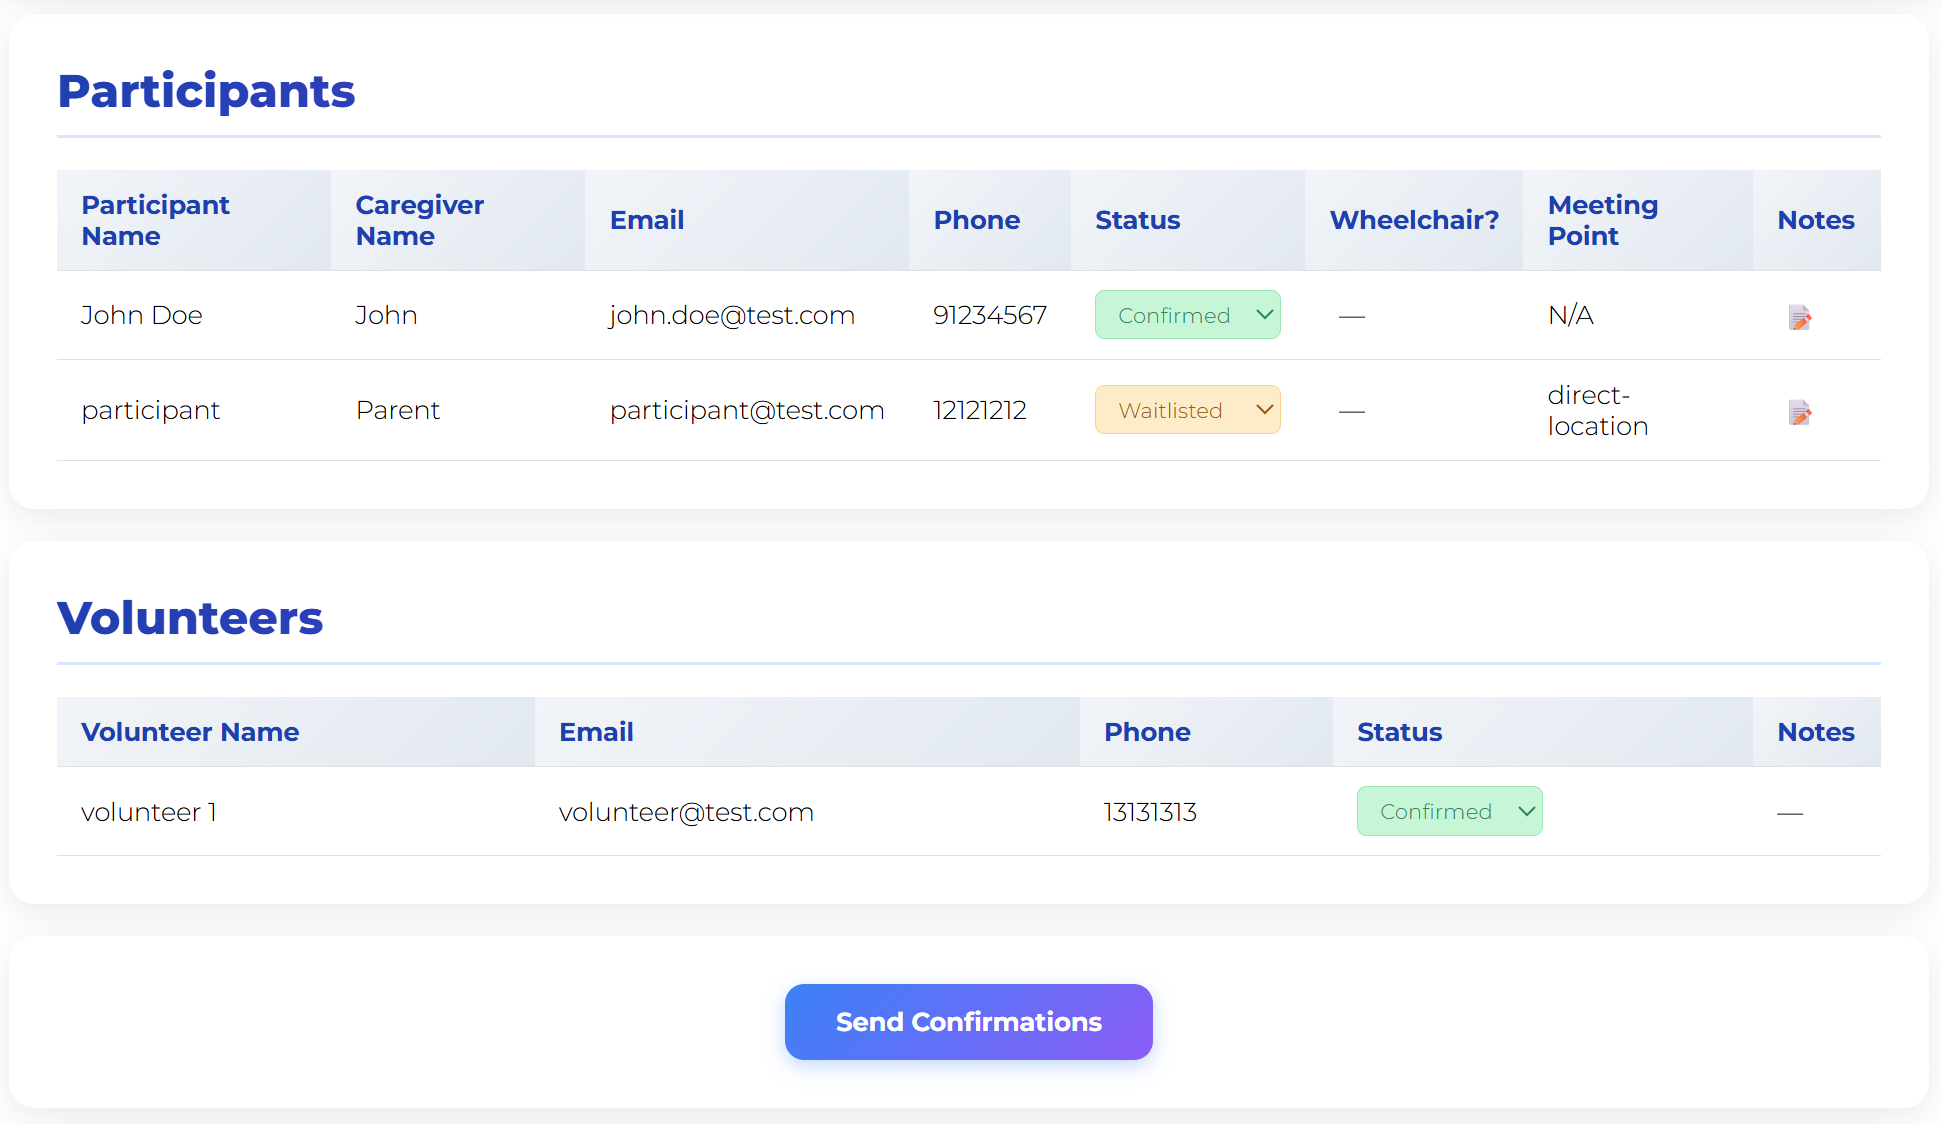Click the Volunteers section heading

tap(190, 618)
